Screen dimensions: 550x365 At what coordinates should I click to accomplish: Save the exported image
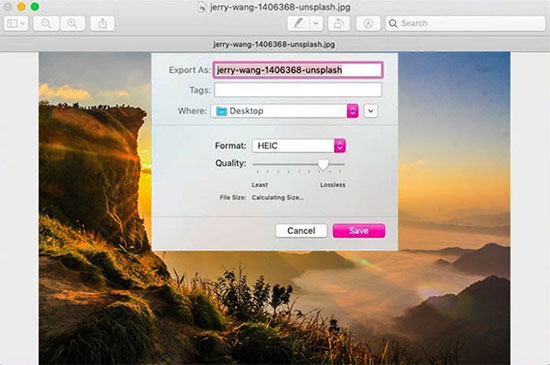click(359, 231)
